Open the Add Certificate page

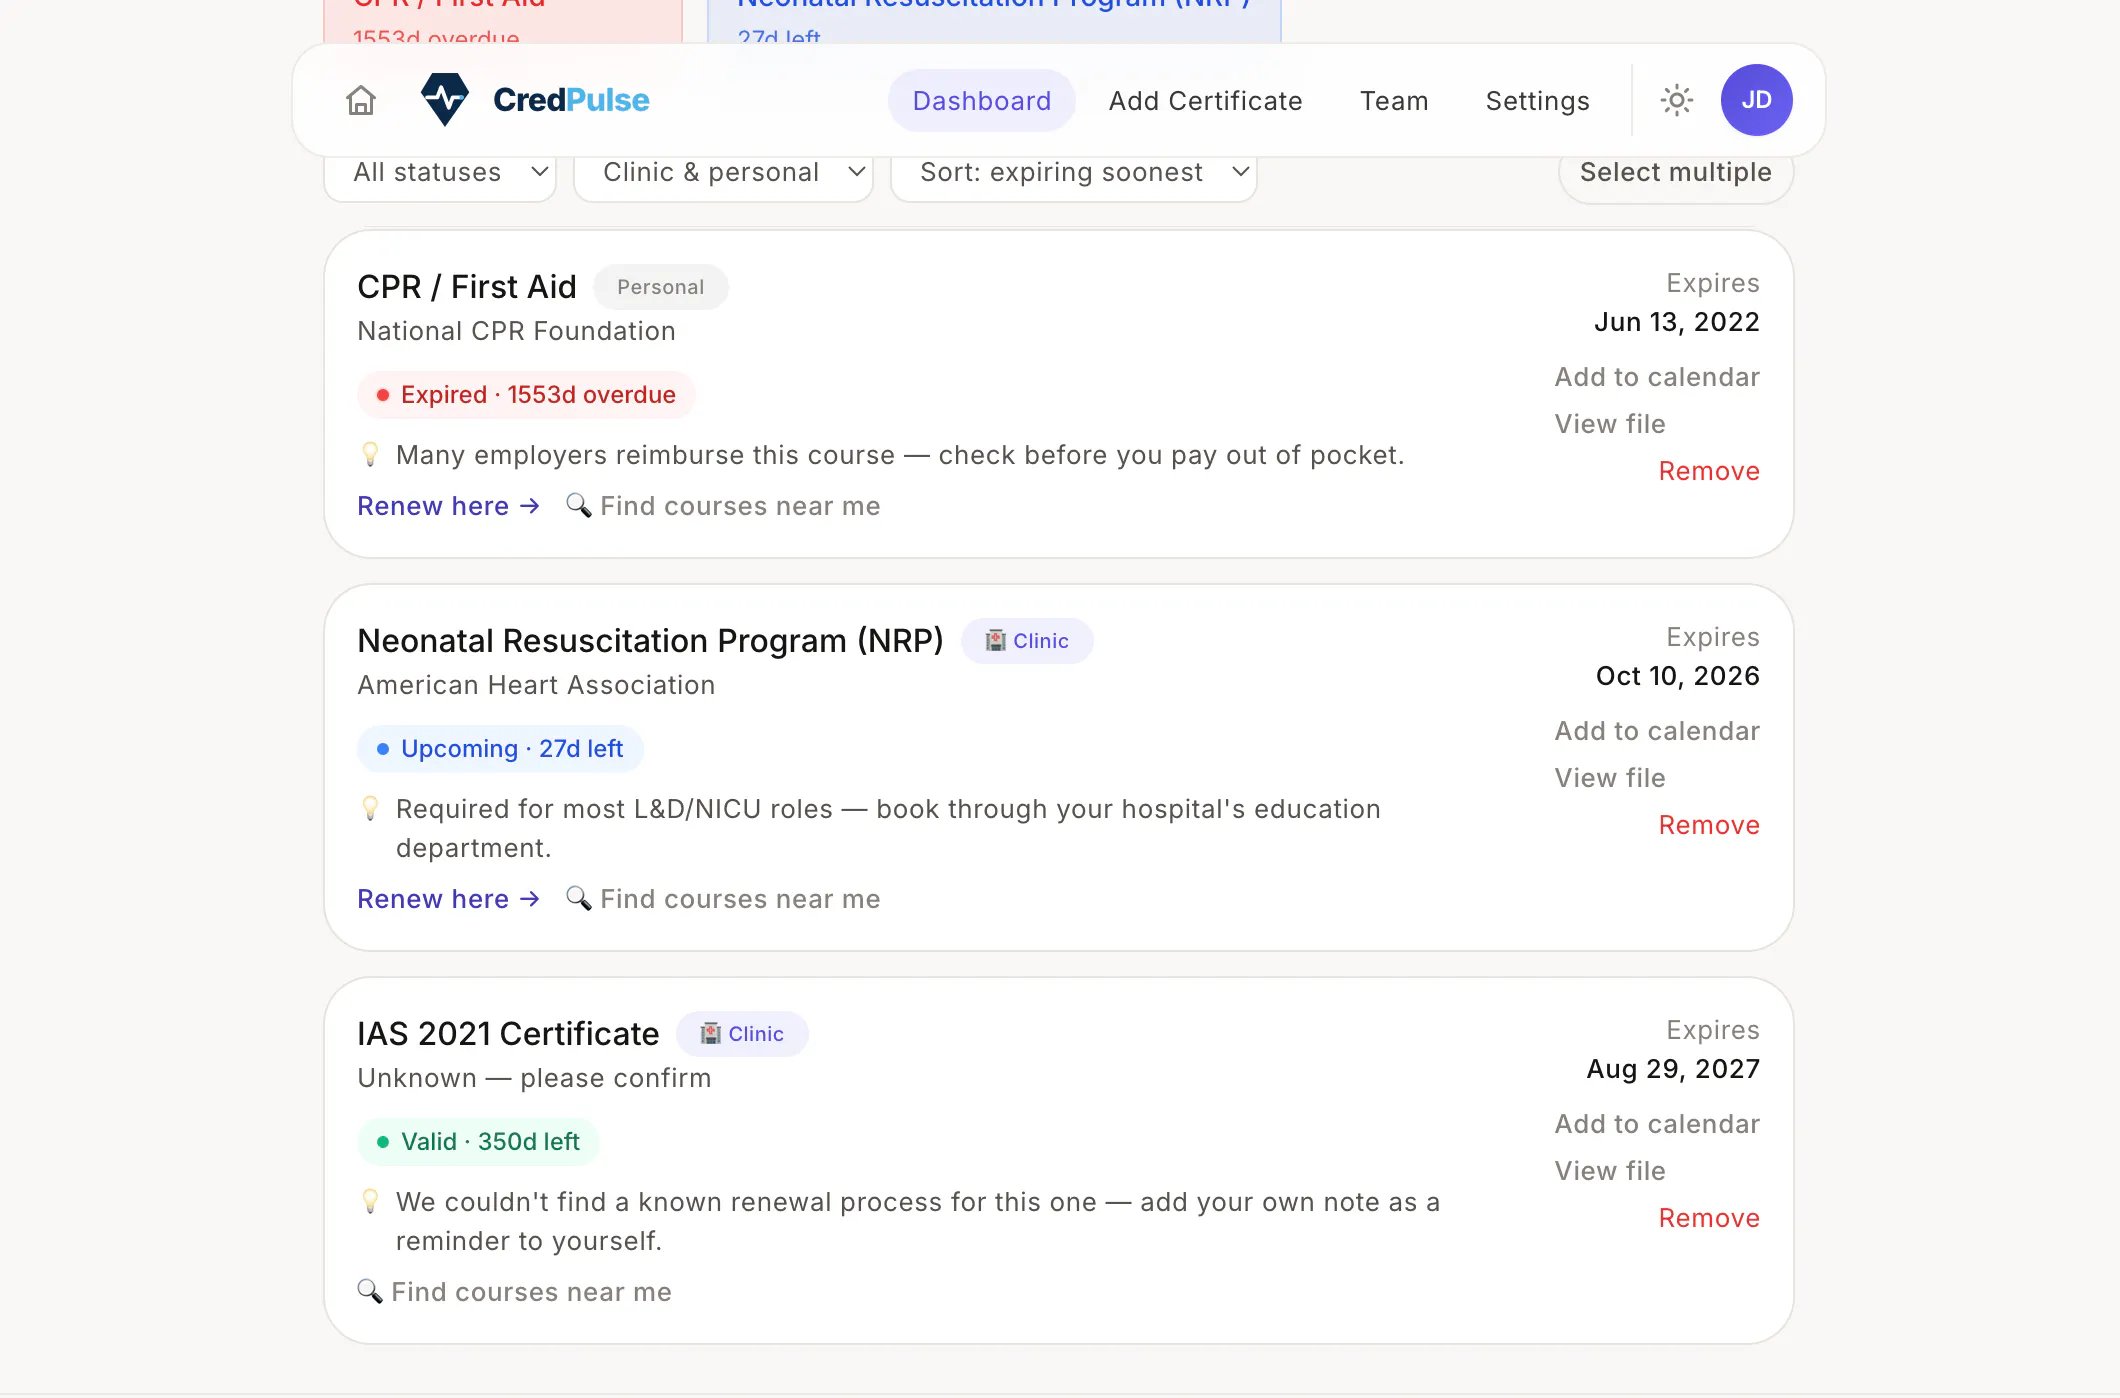pyautogui.click(x=1206, y=101)
